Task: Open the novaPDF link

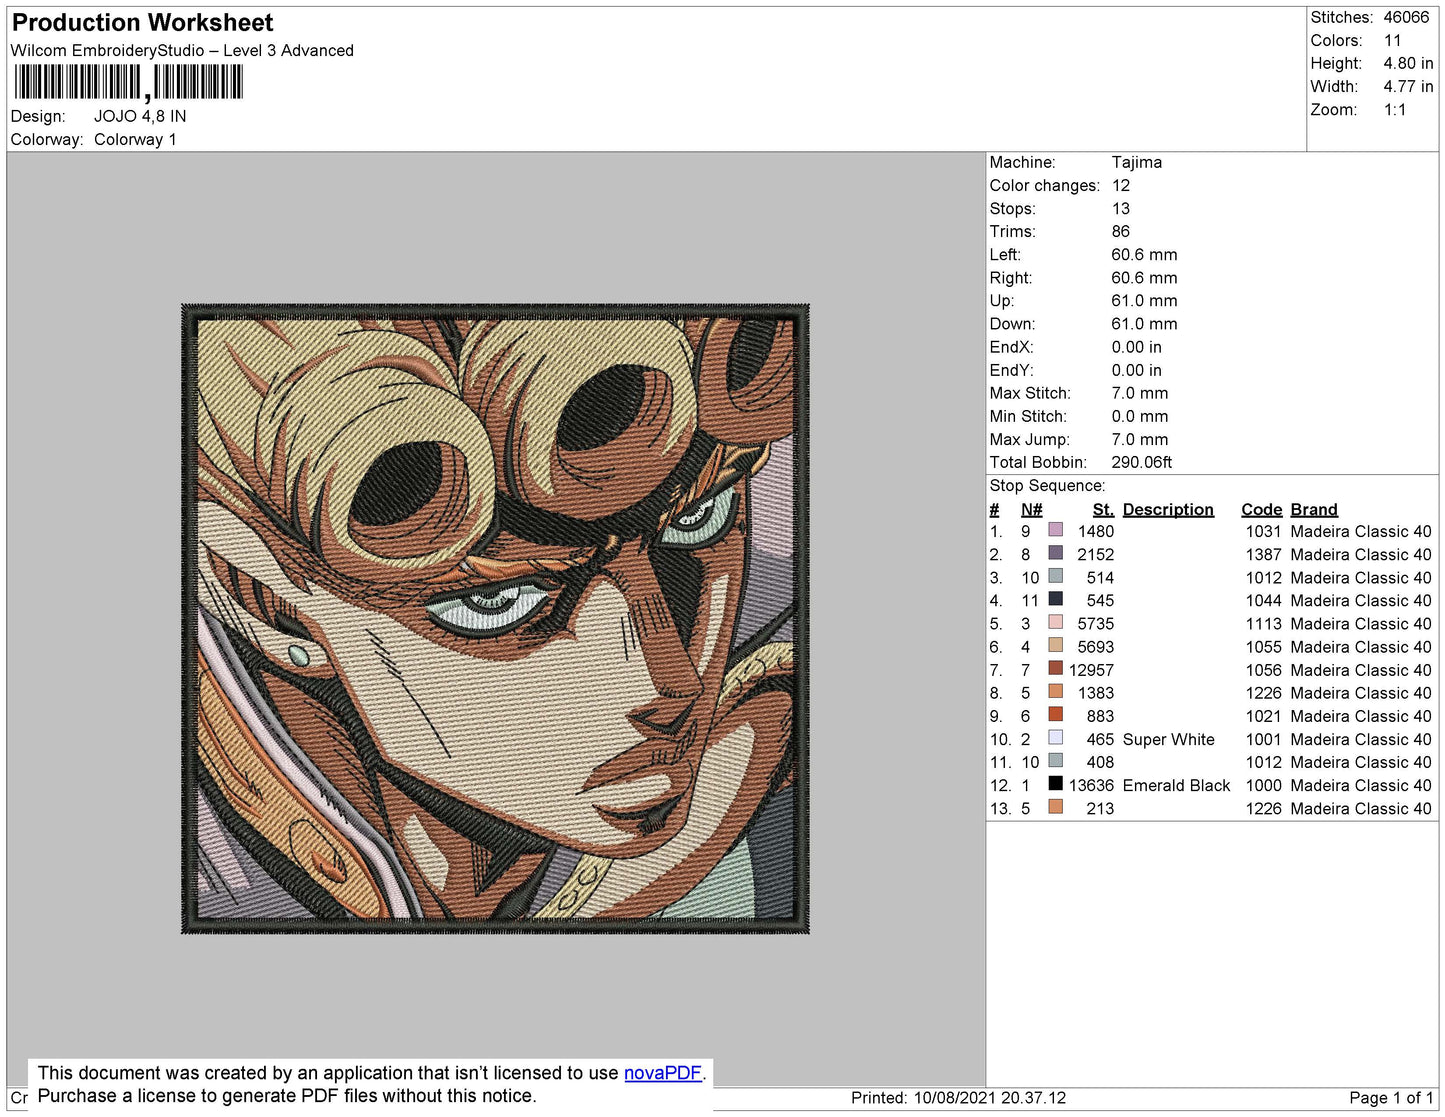Action: coord(663,1073)
